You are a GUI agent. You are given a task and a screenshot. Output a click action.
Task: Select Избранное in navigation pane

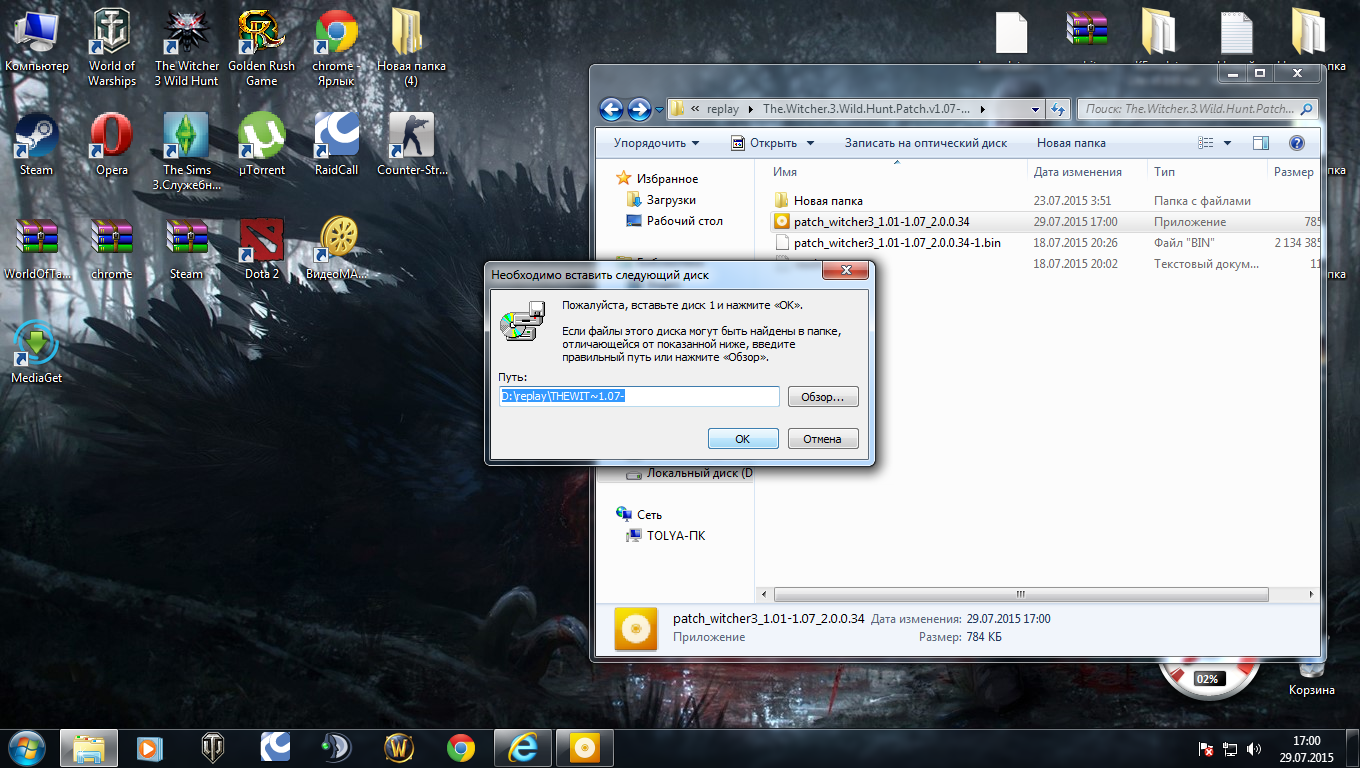pyautogui.click(x=657, y=179)
